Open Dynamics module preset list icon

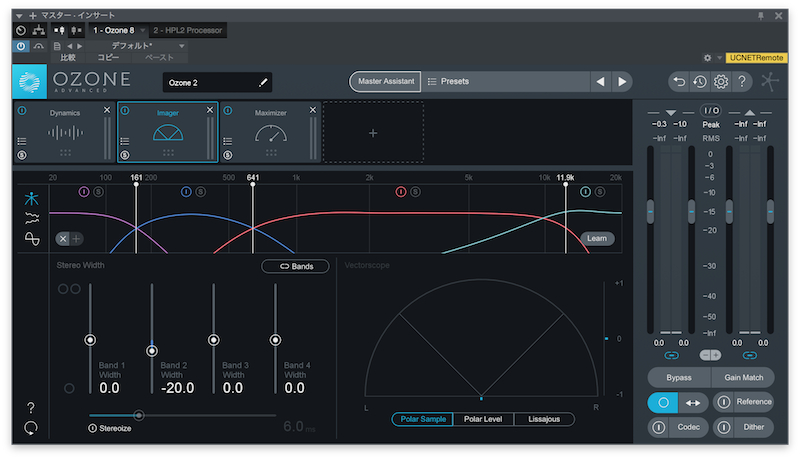tap(22, 141)
